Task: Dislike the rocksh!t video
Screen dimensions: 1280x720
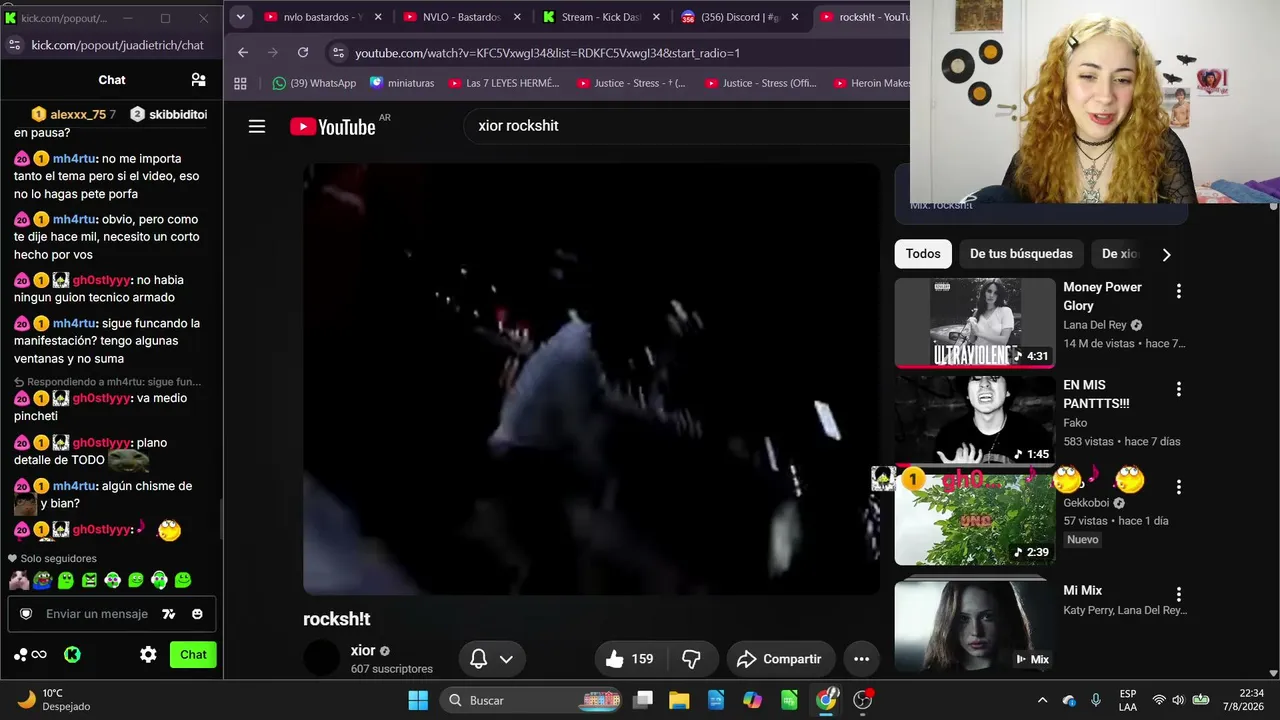Action: tap(691, 659)
